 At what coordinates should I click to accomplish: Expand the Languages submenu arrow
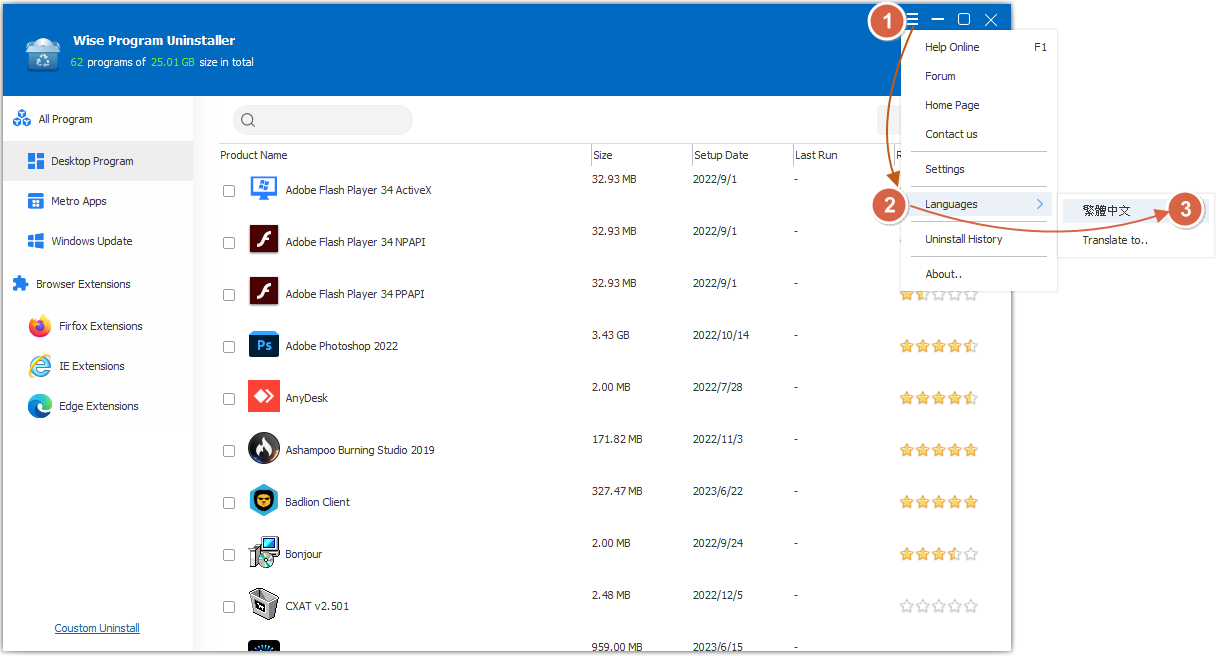[1040, 204]
